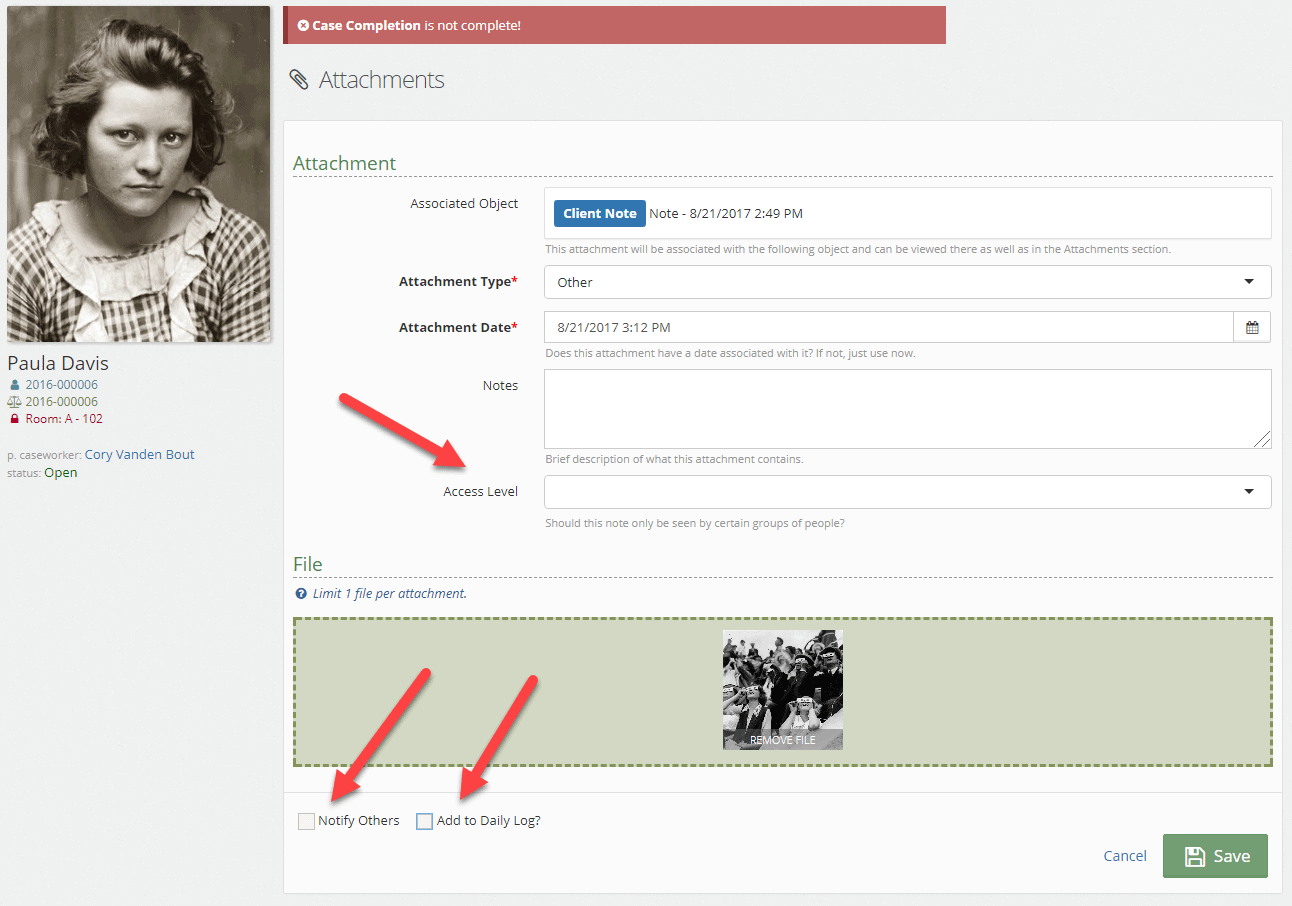Click the Open status text

pyautogui.click(x=61, y=473)
